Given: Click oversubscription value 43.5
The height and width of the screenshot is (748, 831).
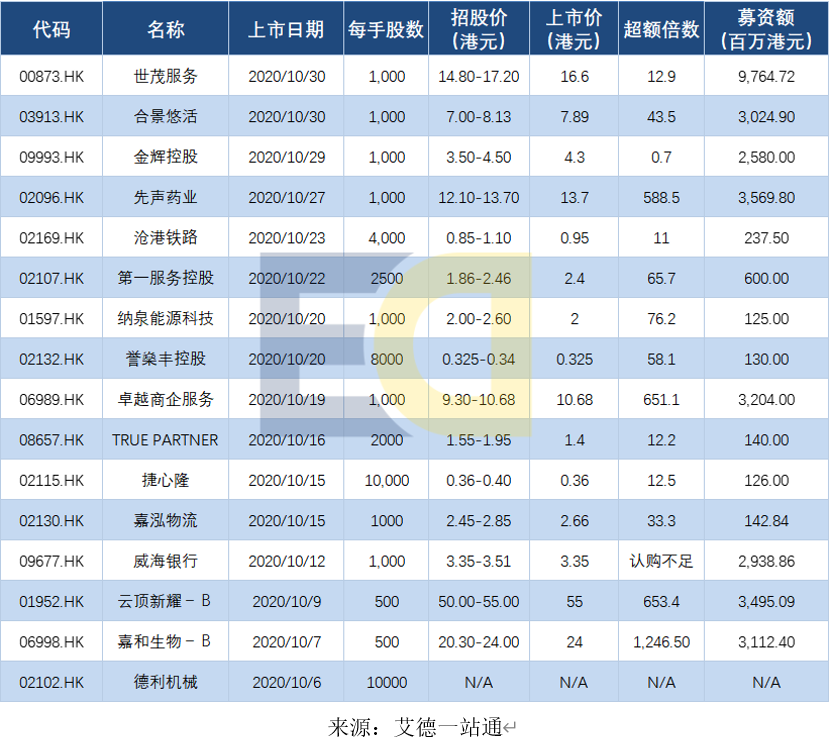Looking at the screenshot, I should click(661, 117).
